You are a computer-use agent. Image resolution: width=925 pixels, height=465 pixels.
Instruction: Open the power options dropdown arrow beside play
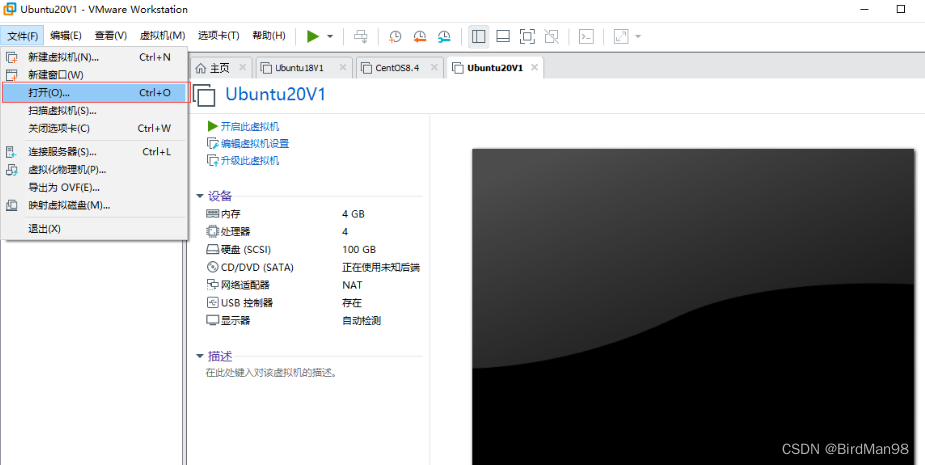point(330,37)
